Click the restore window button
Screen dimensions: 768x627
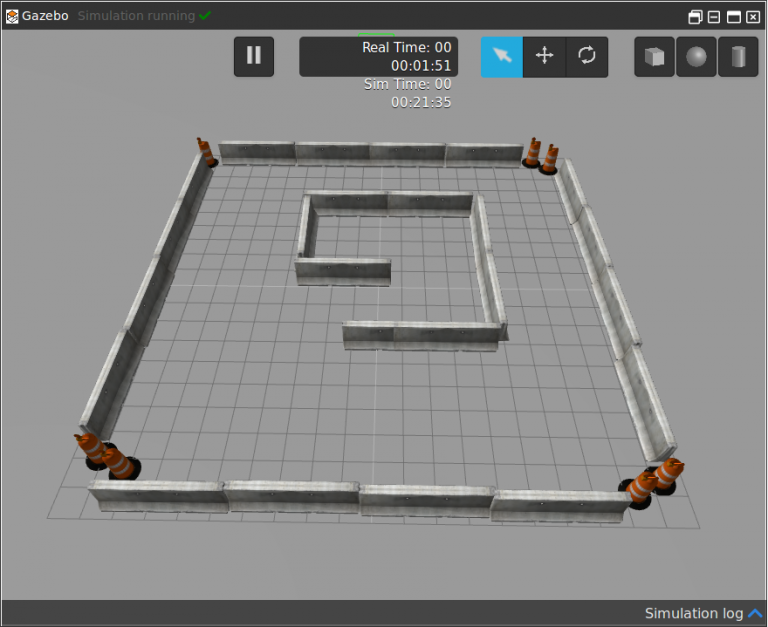click(695, 17)
